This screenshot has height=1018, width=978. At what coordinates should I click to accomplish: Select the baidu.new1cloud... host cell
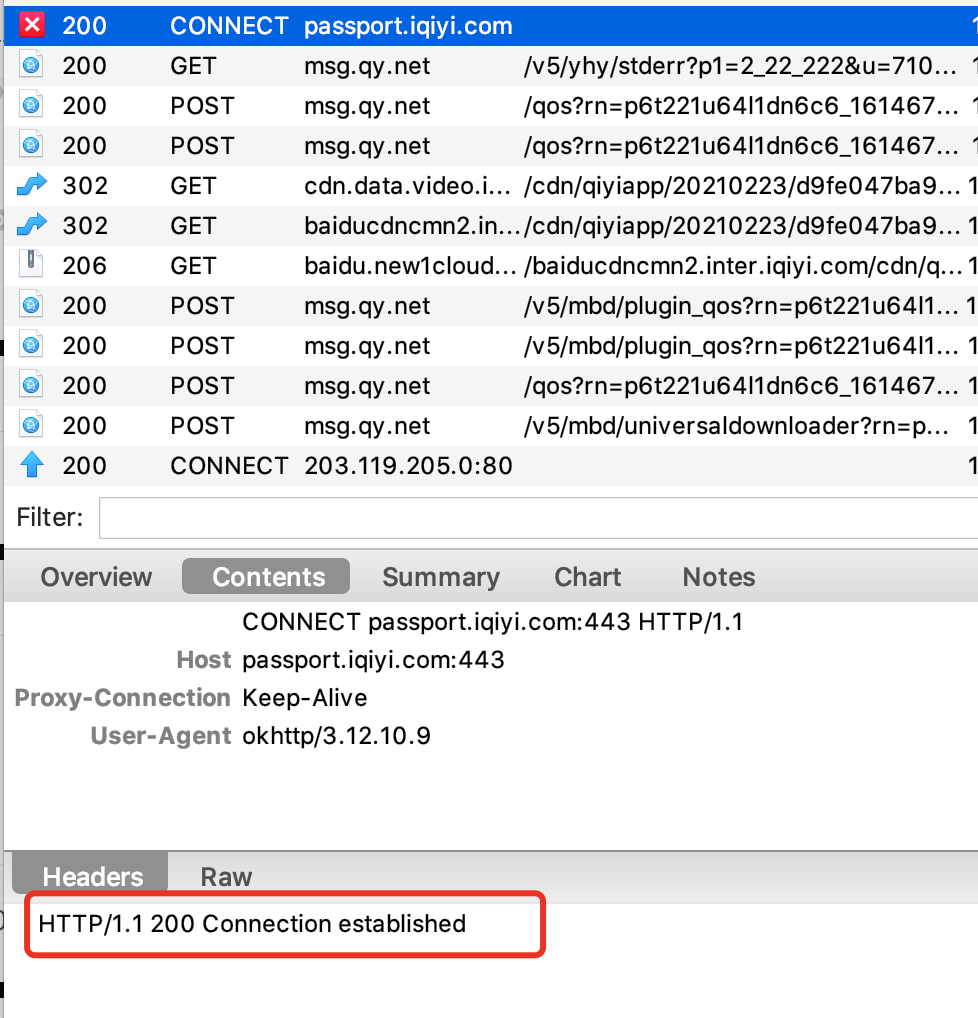(410, 266)
